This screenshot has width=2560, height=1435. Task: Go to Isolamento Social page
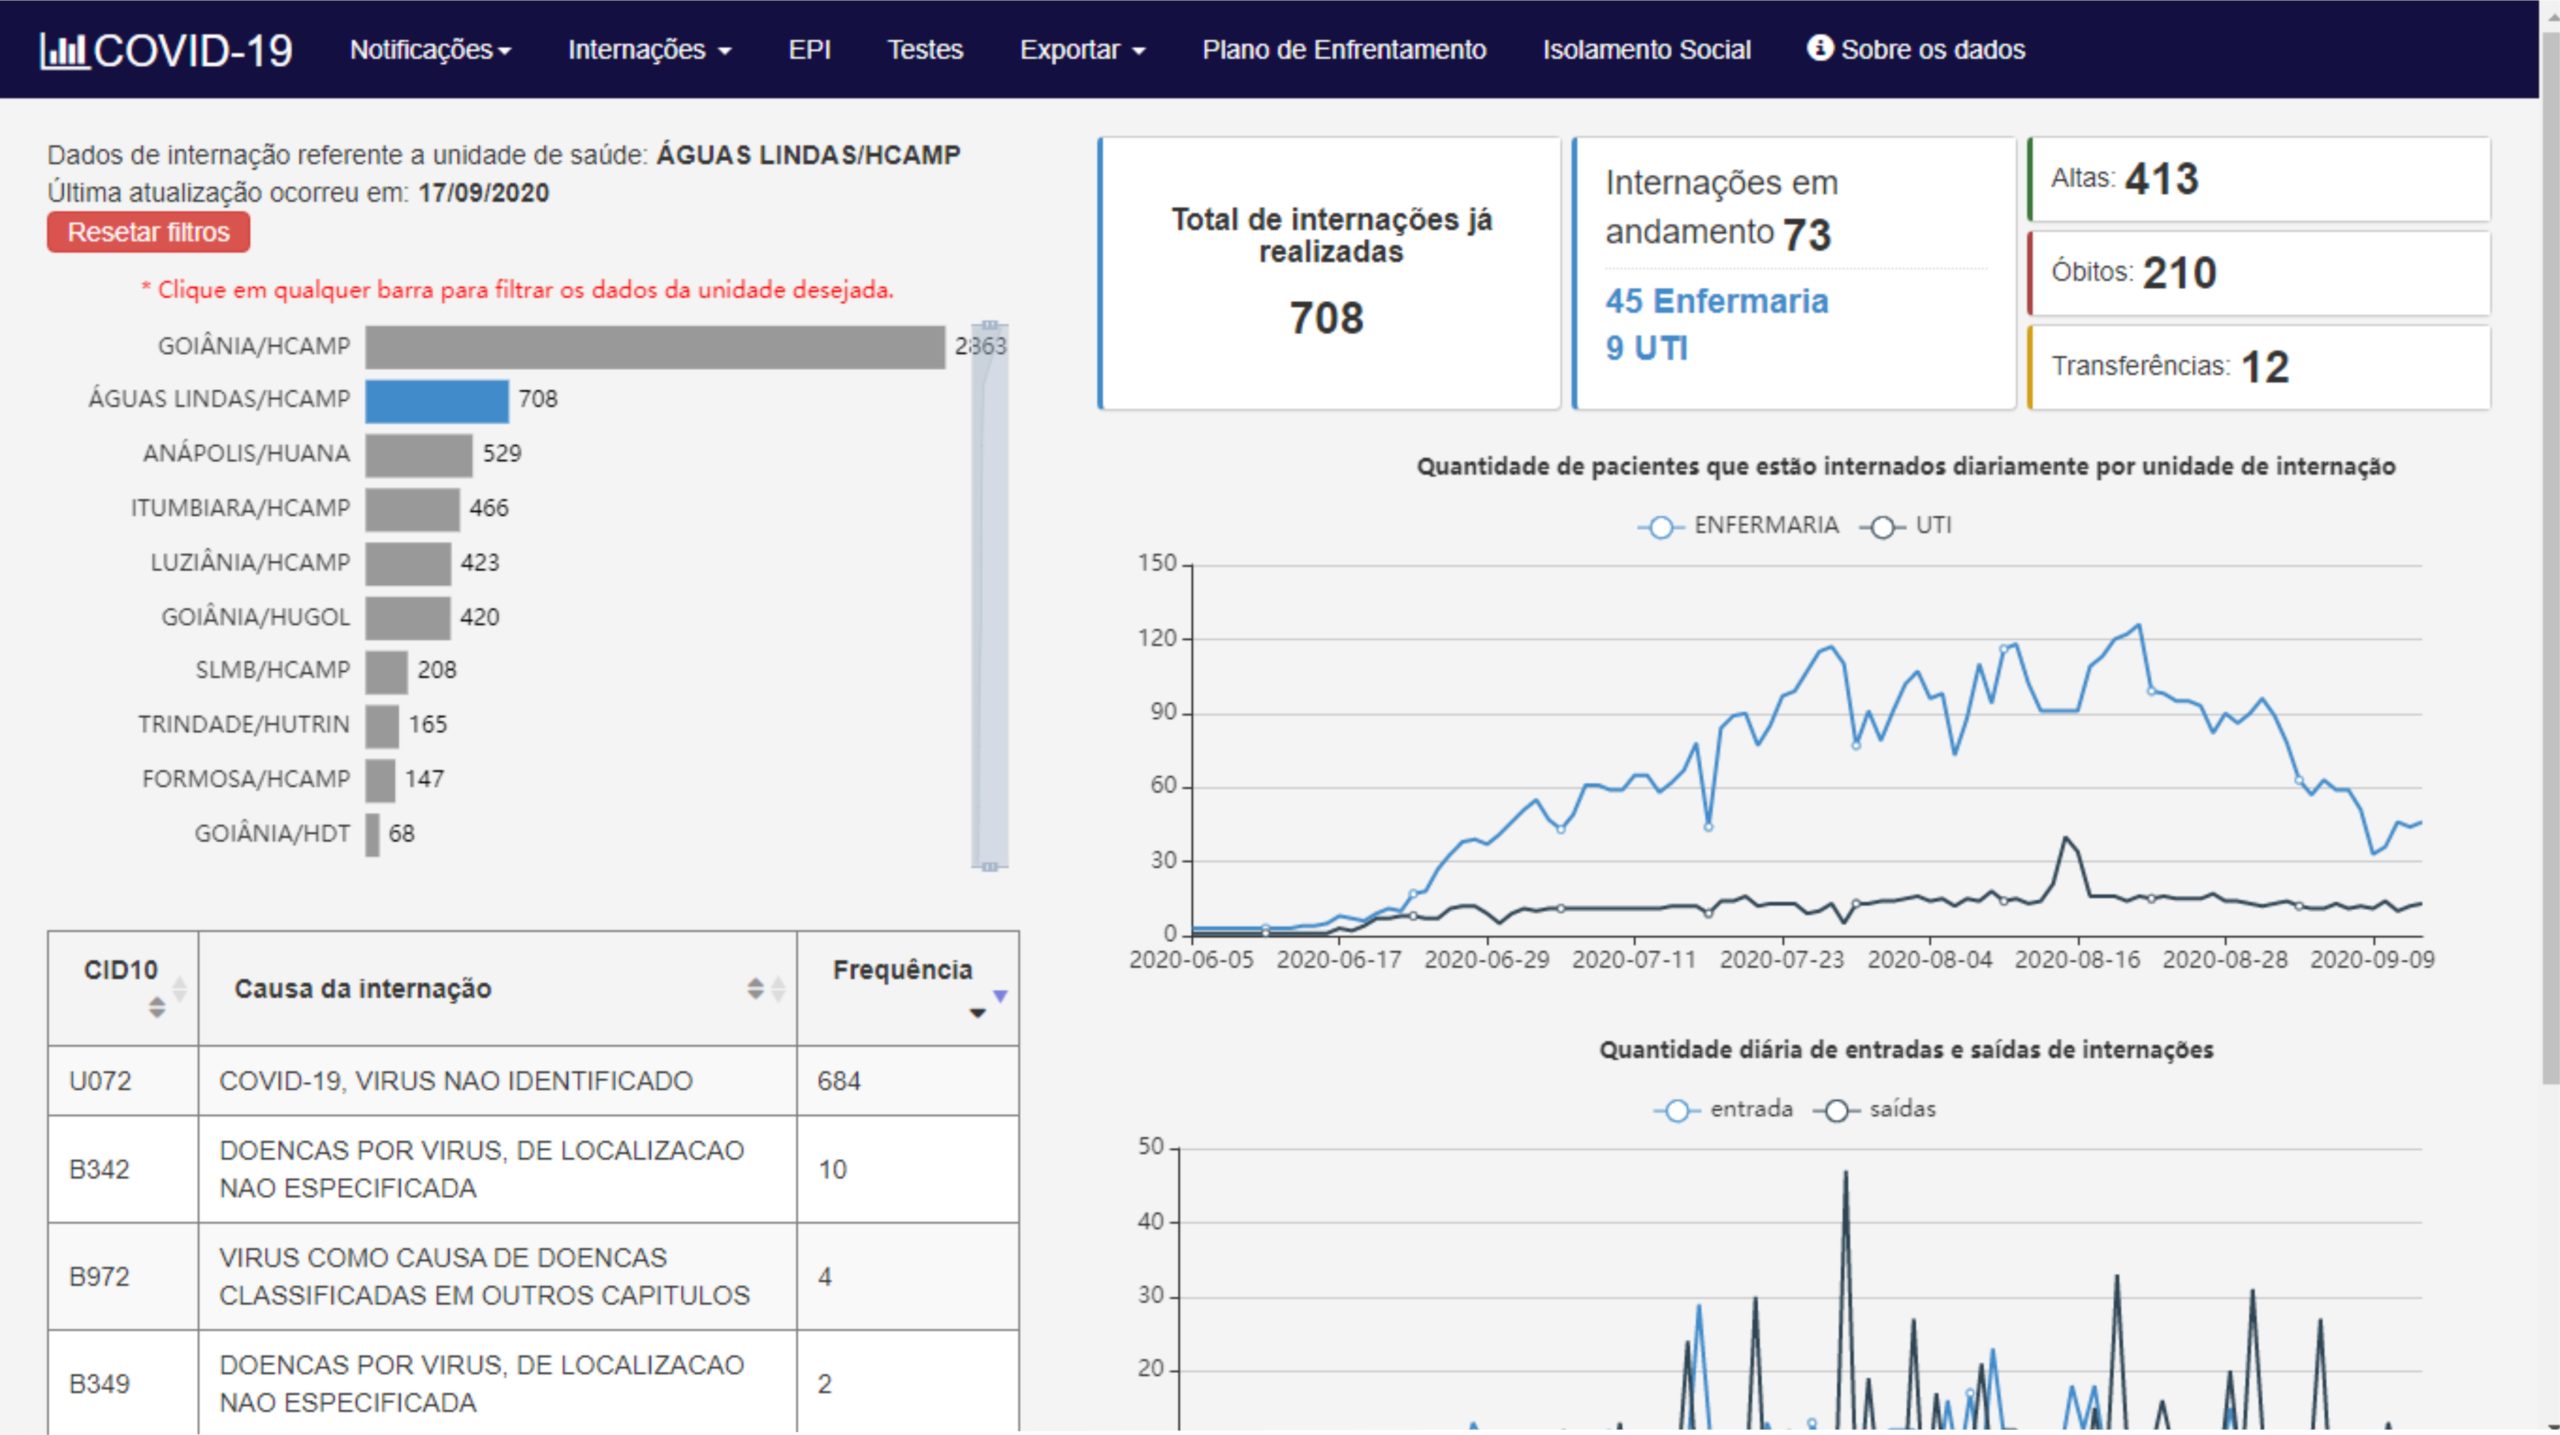(x=1646, y=49)
